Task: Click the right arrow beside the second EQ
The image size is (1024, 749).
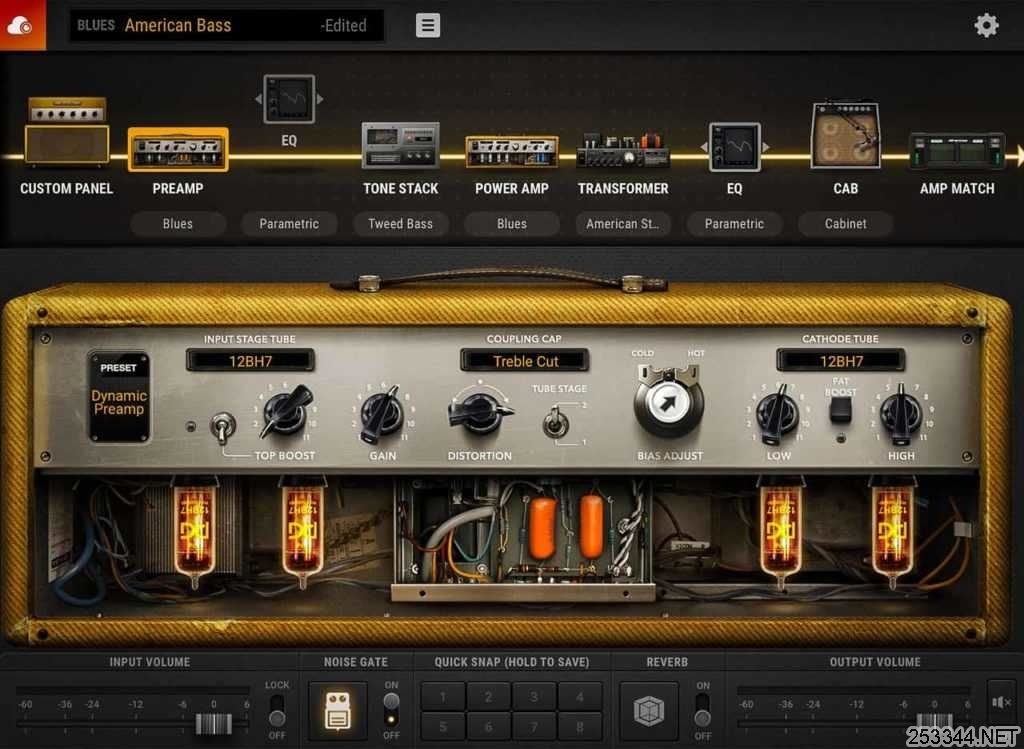Action: [765, 148]
